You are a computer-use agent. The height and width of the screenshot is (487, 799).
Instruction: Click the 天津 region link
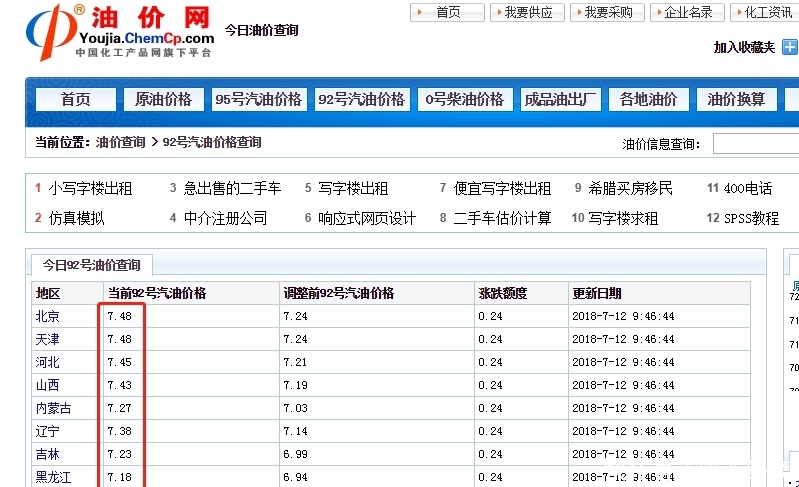(x=47, y=339)
